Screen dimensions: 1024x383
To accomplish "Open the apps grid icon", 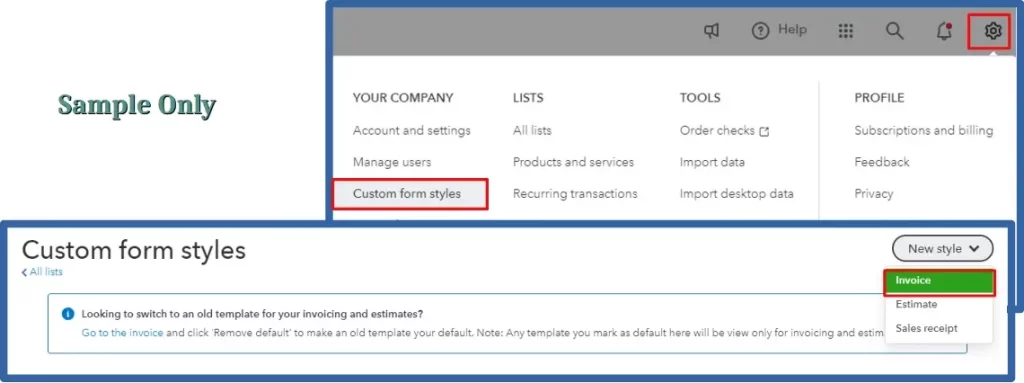I will click(x=846, y=31).
